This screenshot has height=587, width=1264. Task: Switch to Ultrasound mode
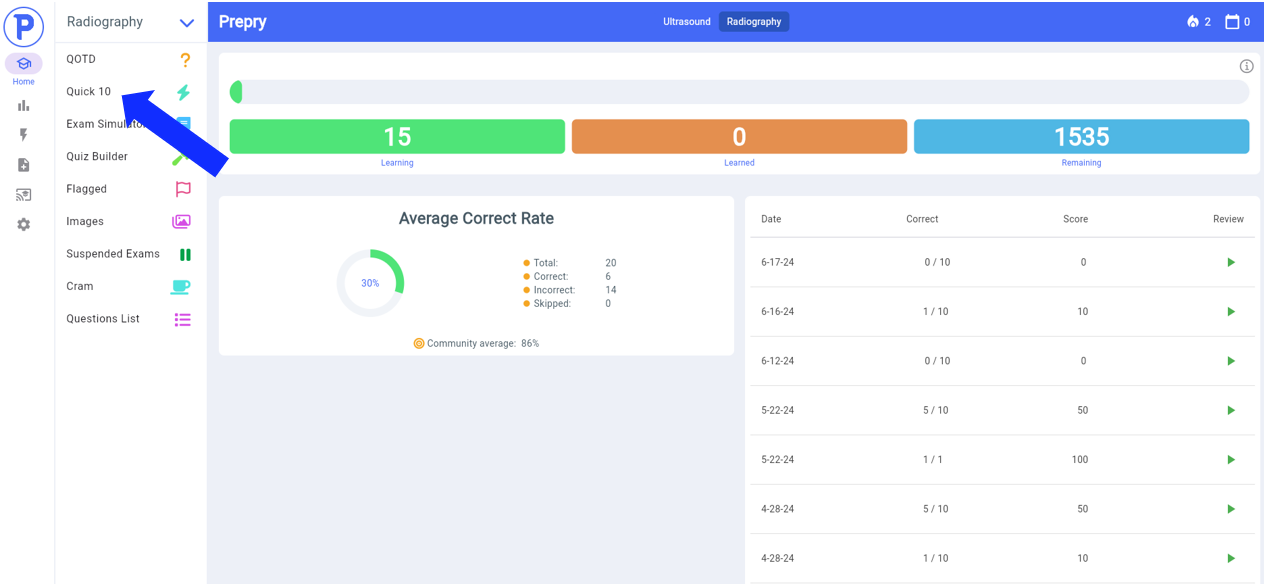(687, 22)
